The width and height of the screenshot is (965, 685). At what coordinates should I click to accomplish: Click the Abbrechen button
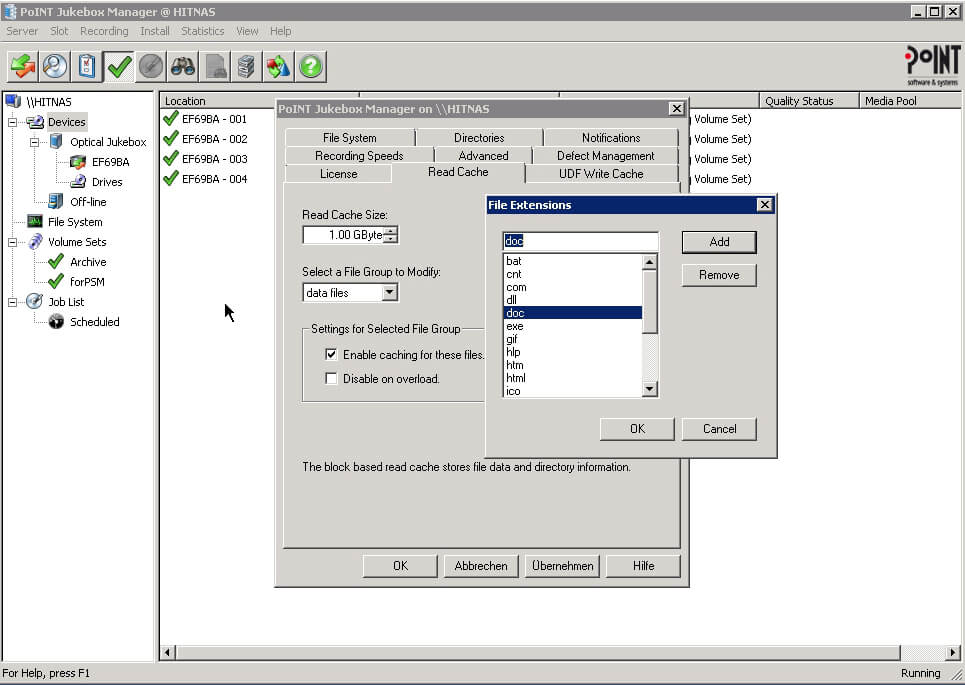(x=481, y=566)
